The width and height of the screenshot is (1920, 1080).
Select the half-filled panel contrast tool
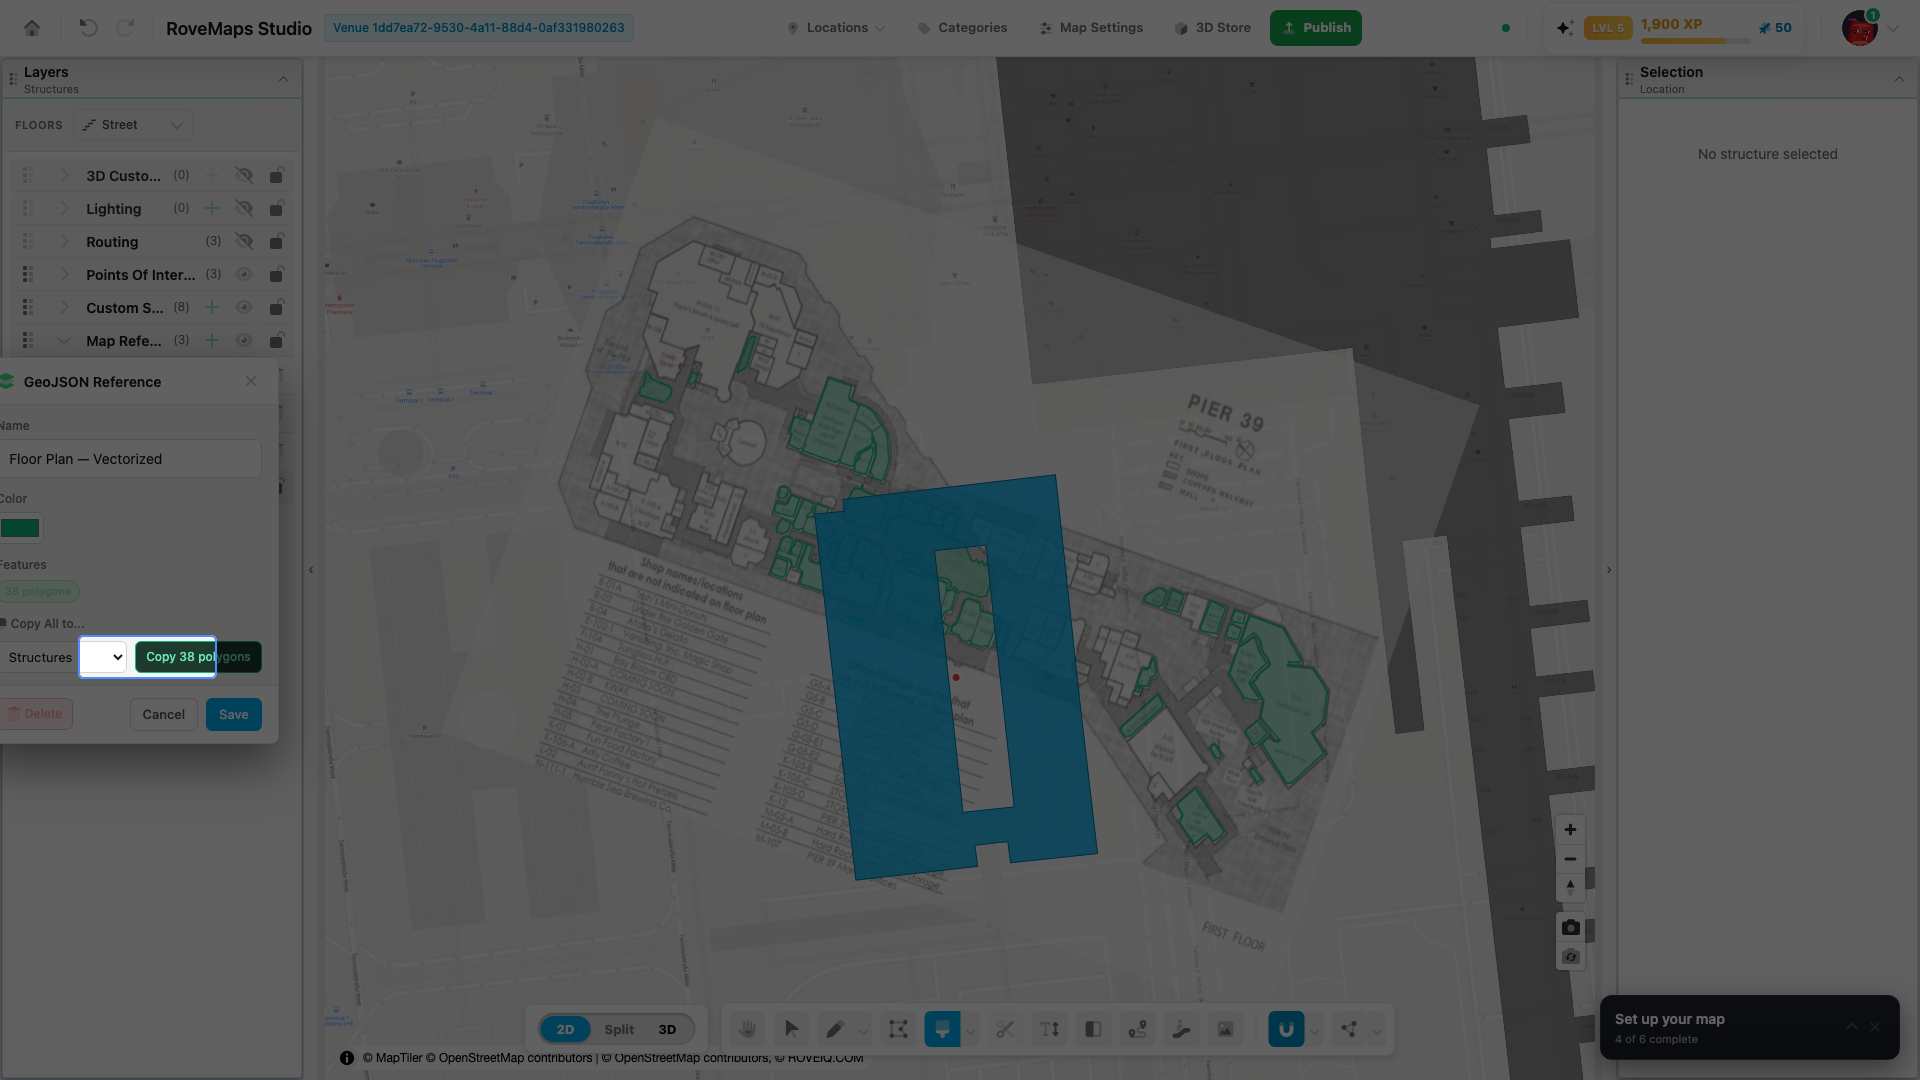click(1093, 1029)
